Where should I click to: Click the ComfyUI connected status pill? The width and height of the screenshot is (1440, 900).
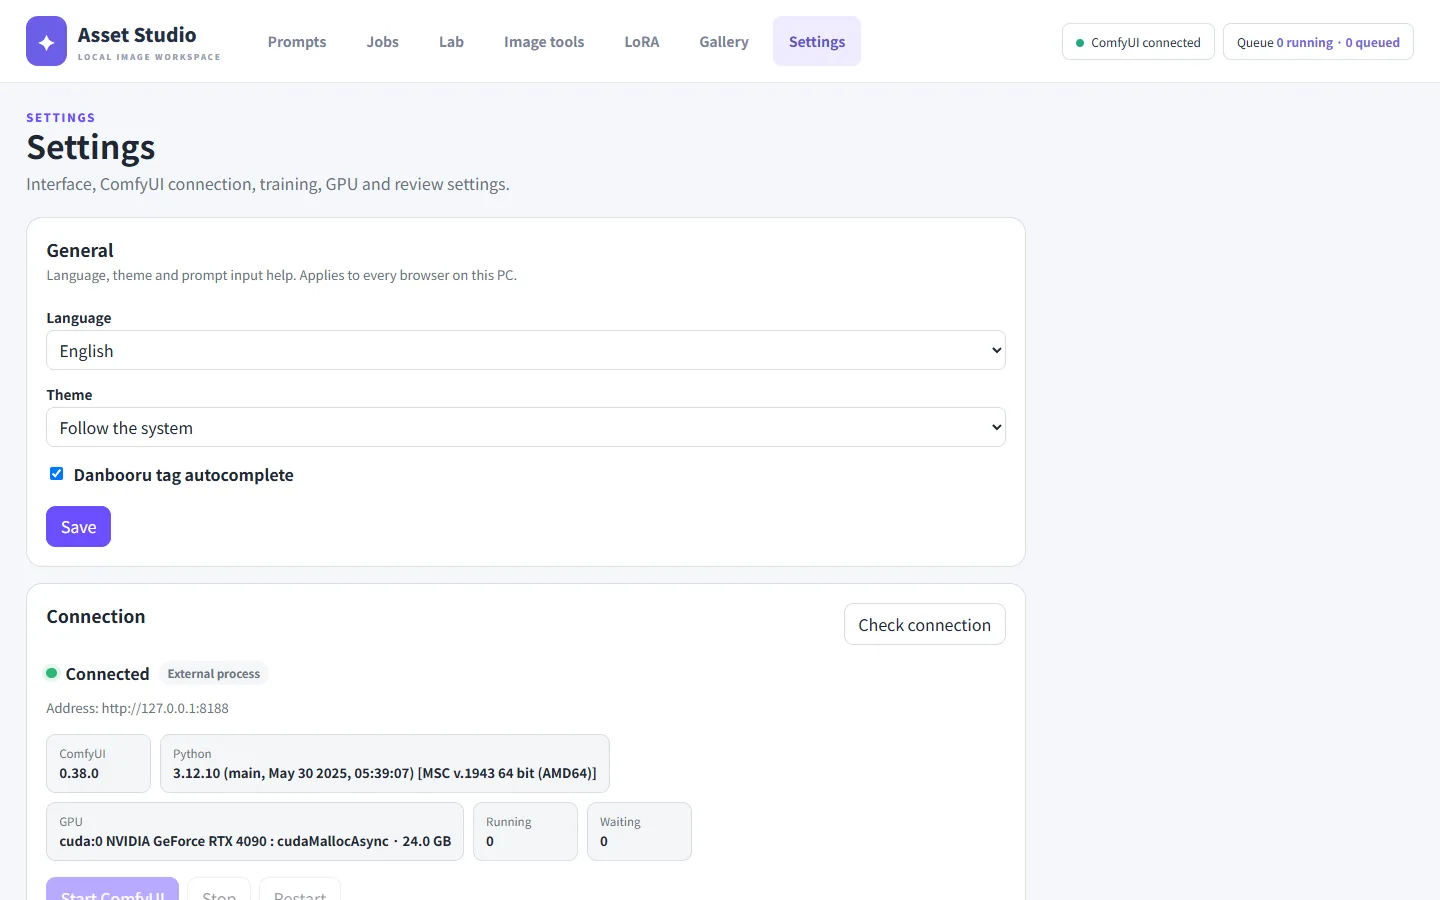click(1138, 42)
